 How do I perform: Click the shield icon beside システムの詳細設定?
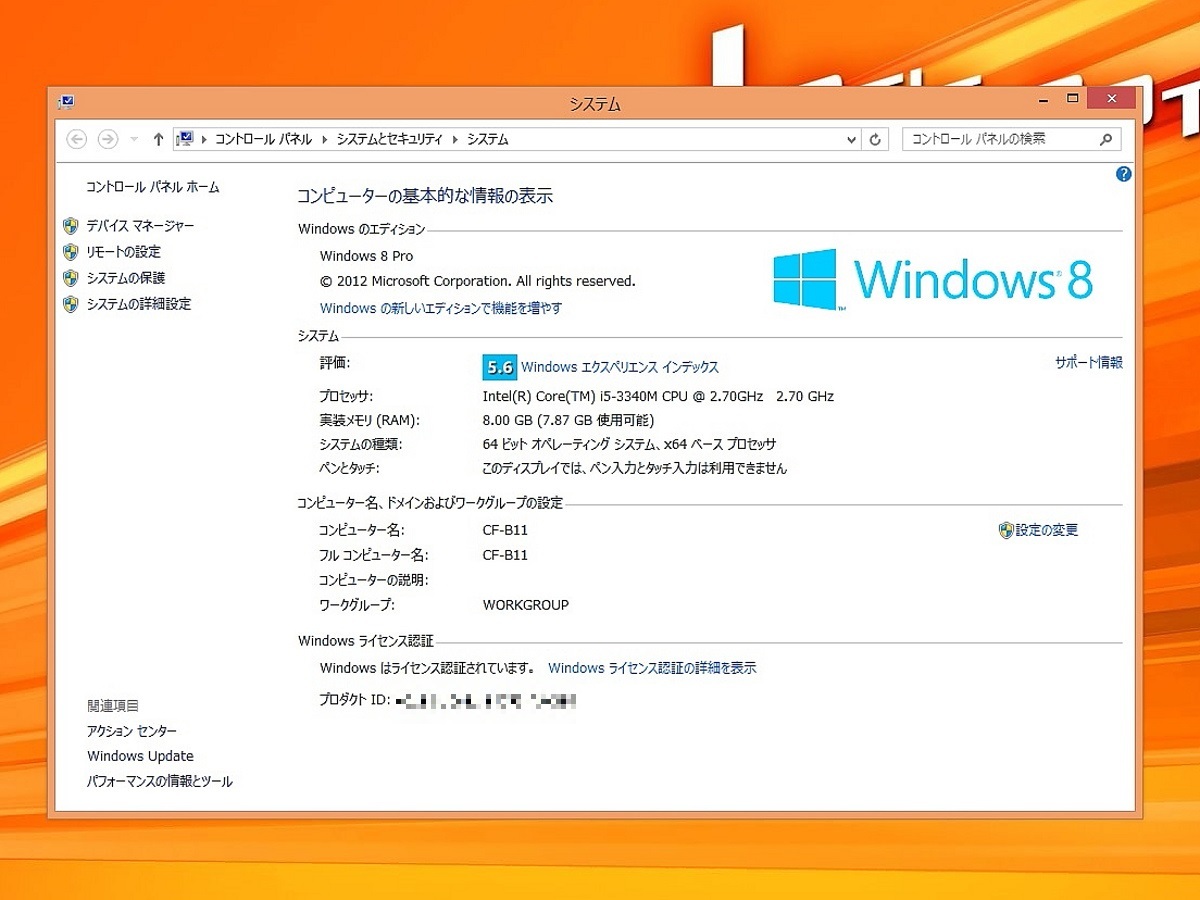(70, 304)
